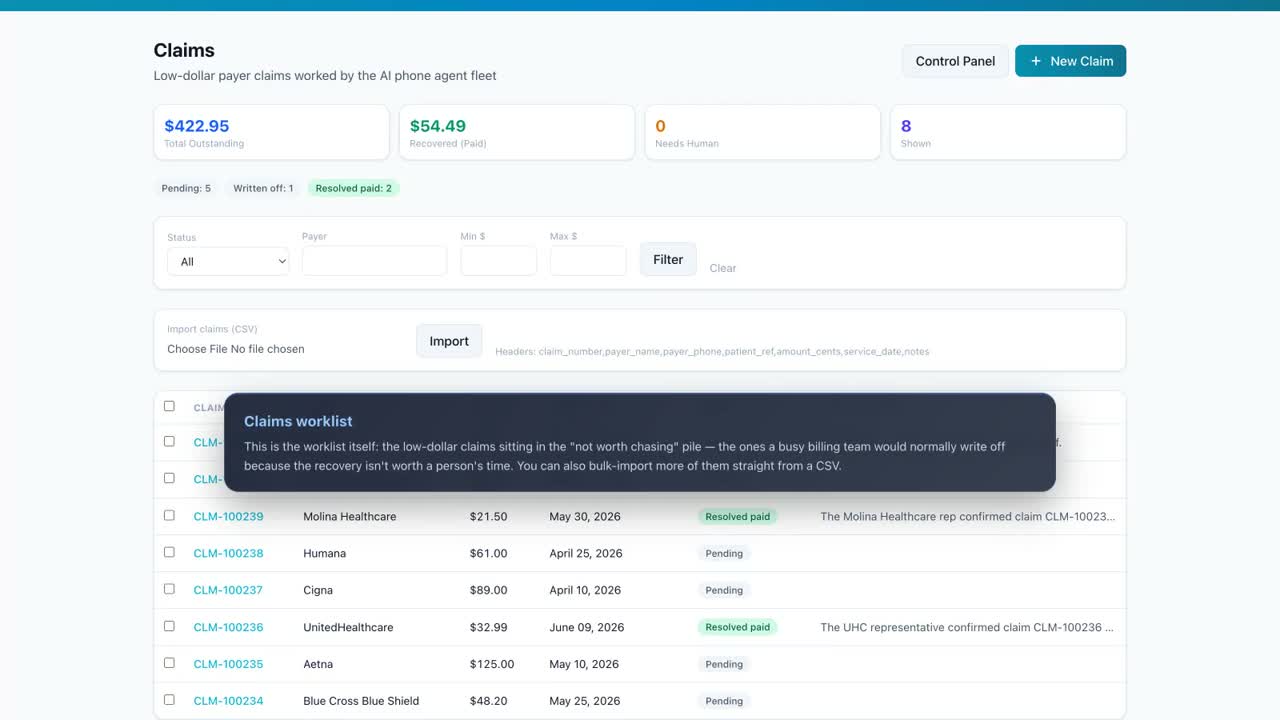1280x720 pixels.
Task: Click the $422.95 Total Outstanding card
Action: point(271,132)
